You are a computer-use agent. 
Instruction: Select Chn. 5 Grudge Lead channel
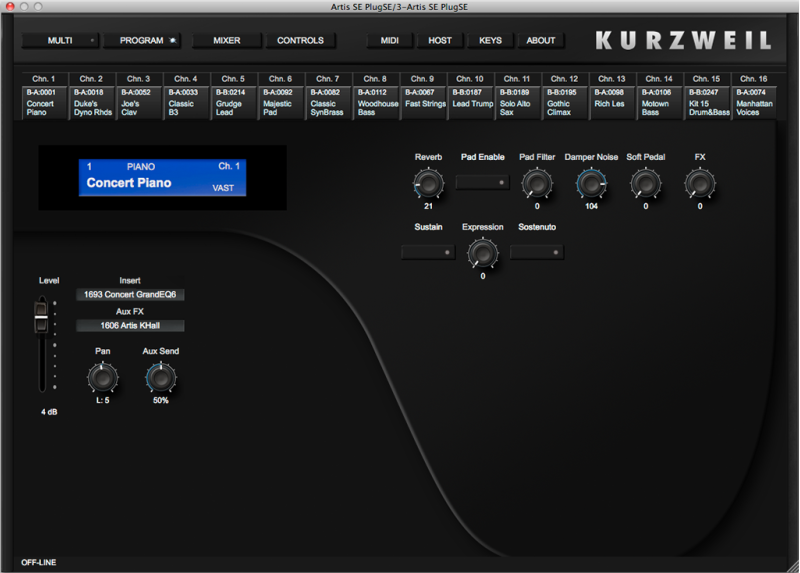[233, 103]
